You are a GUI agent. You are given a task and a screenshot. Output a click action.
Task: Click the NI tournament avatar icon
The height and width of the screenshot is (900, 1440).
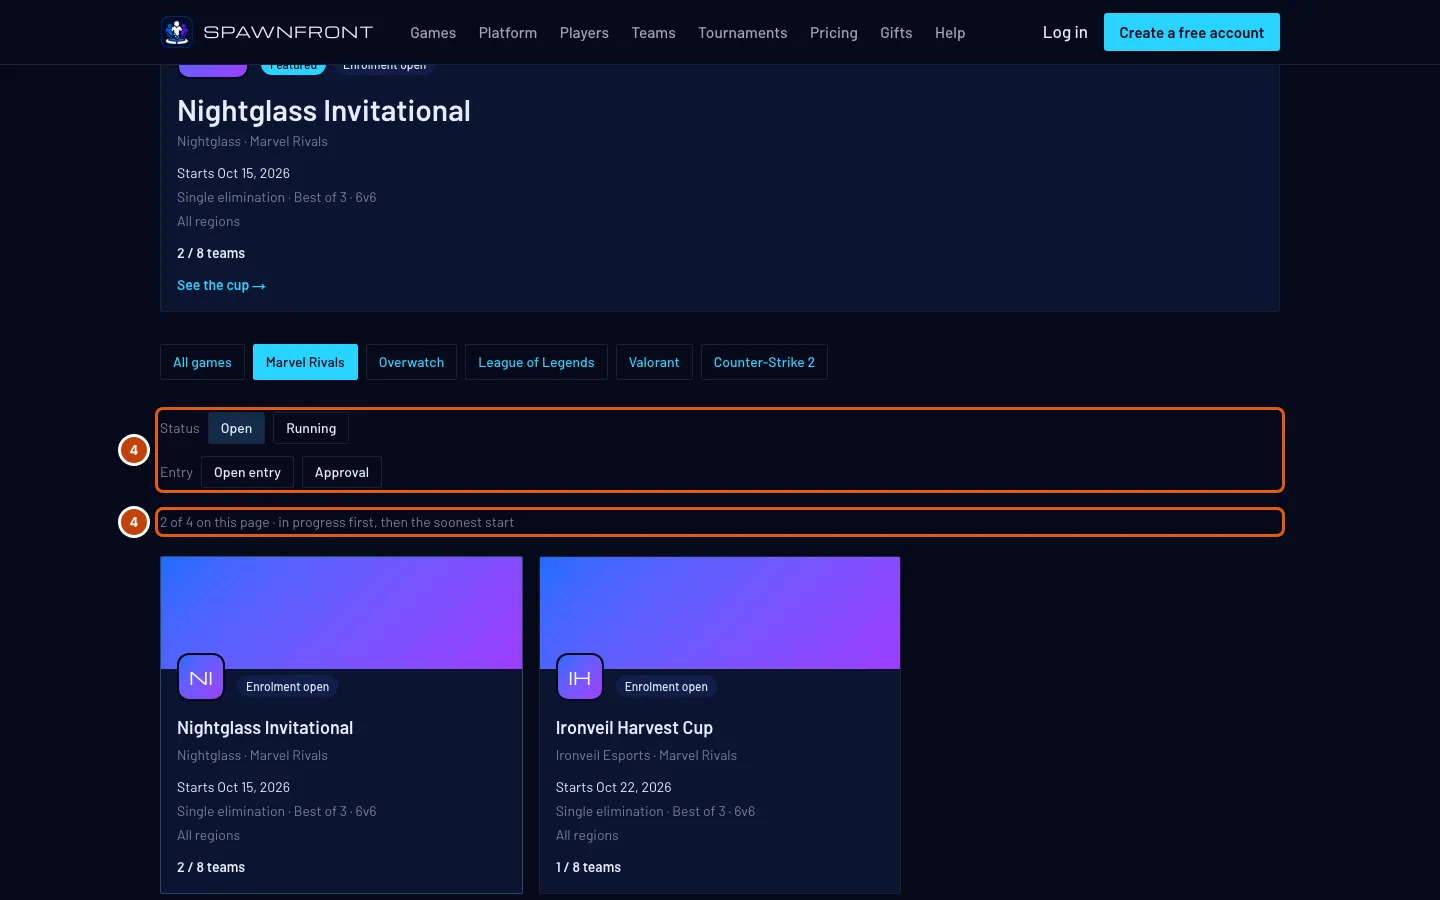click(201, 678)
